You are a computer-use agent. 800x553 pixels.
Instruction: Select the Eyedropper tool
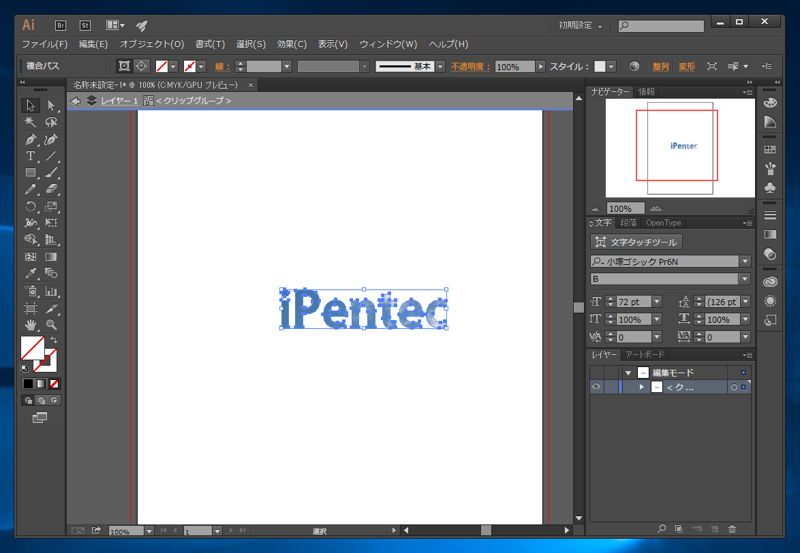click(30, 273)
